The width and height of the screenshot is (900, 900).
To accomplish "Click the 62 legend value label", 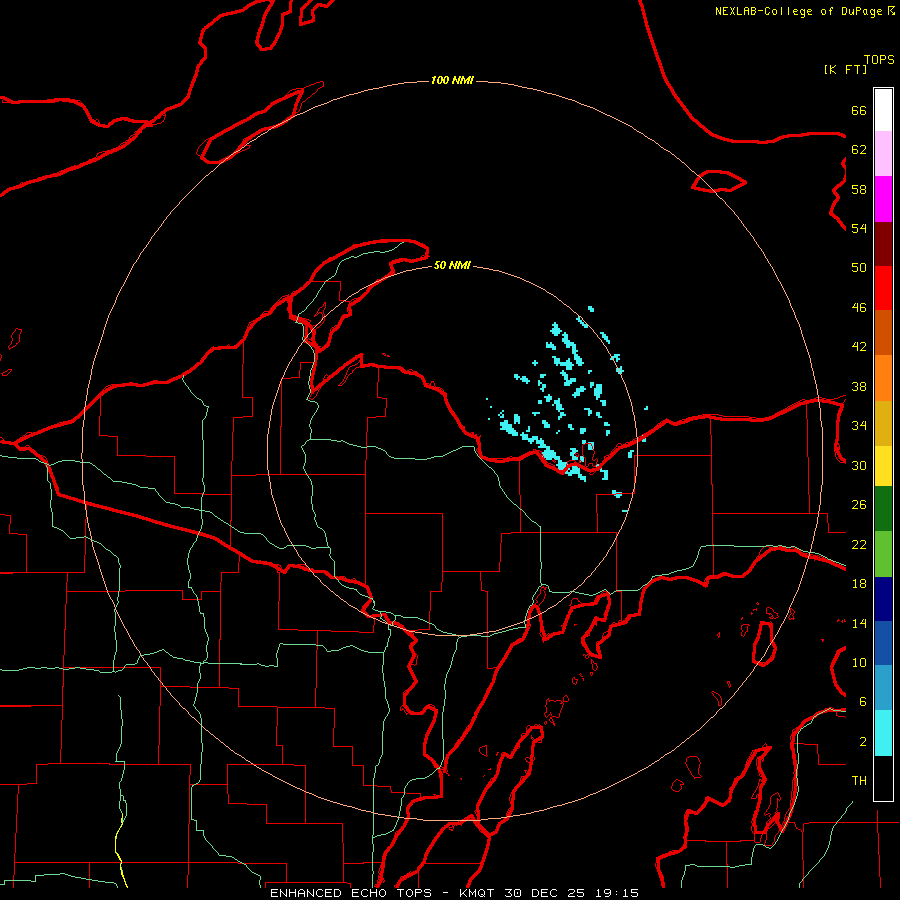I will tap(859, 150).
